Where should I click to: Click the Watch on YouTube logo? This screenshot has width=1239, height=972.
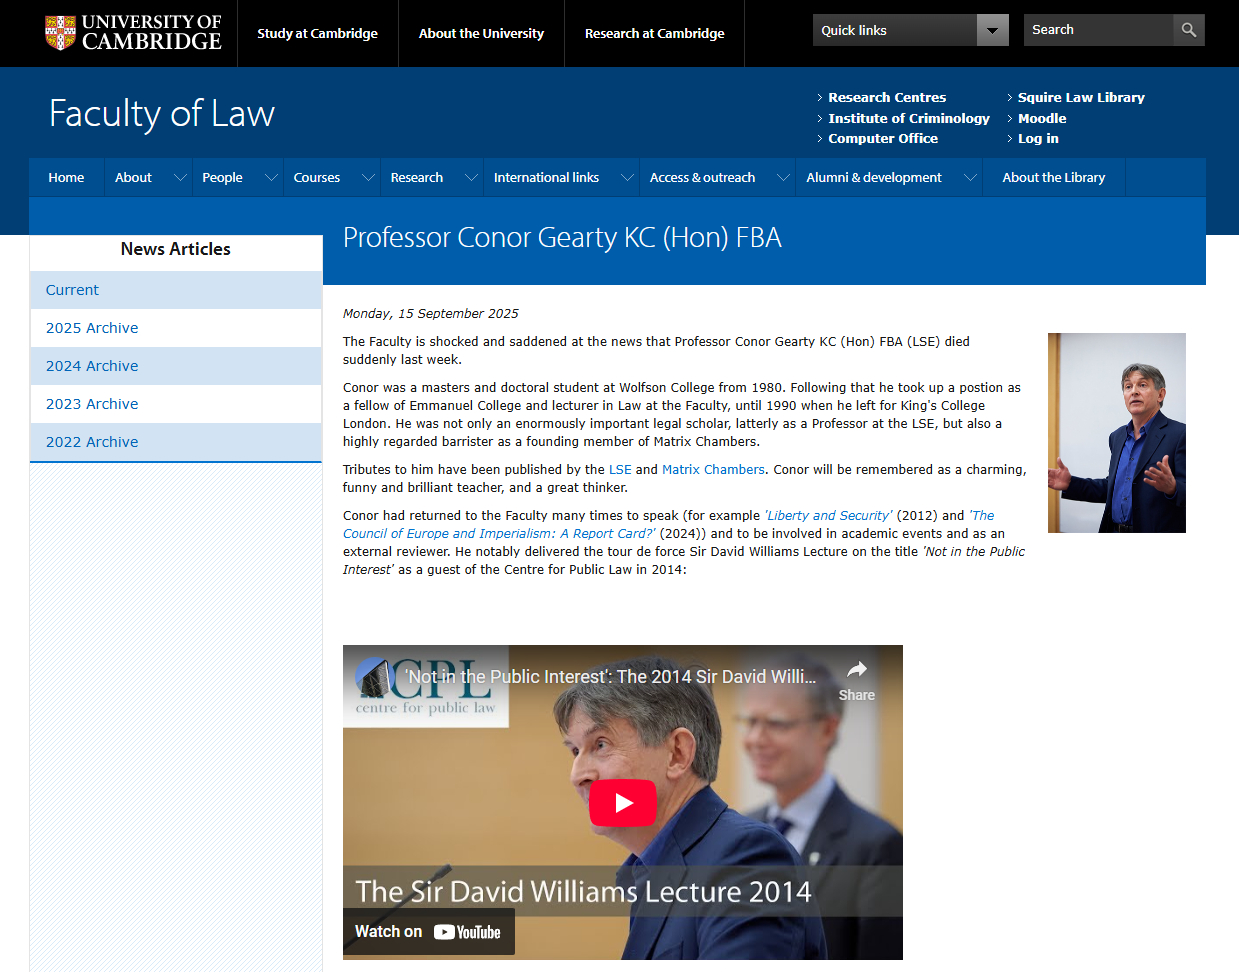[x=467, y=932]
